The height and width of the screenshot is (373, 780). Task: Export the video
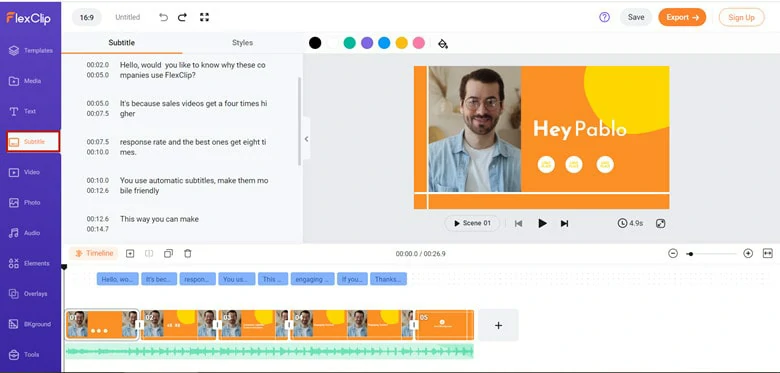682,17
